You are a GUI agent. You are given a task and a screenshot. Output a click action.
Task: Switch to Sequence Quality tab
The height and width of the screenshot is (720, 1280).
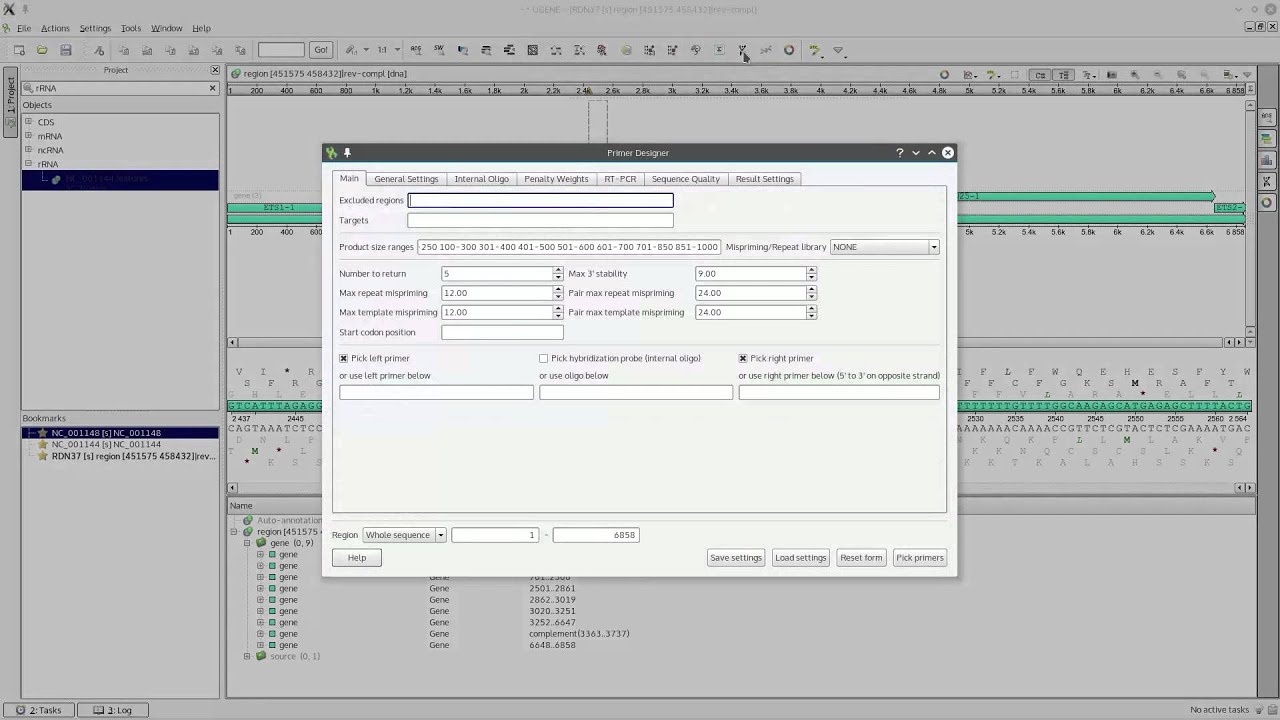[x=685, y=179]
